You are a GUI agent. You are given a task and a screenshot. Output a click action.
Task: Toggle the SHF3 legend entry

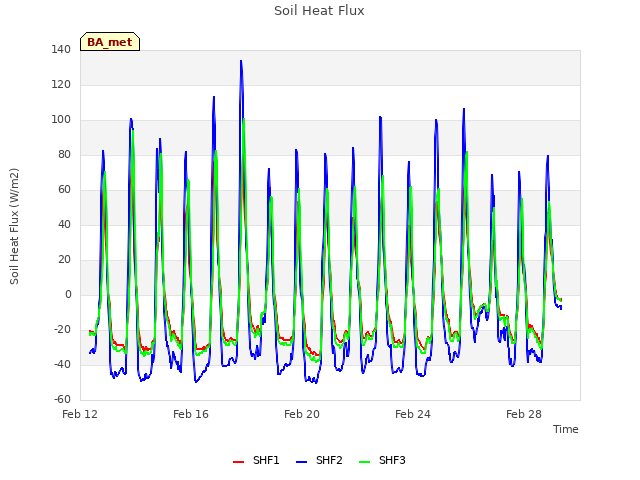click(x=382, y=460)
